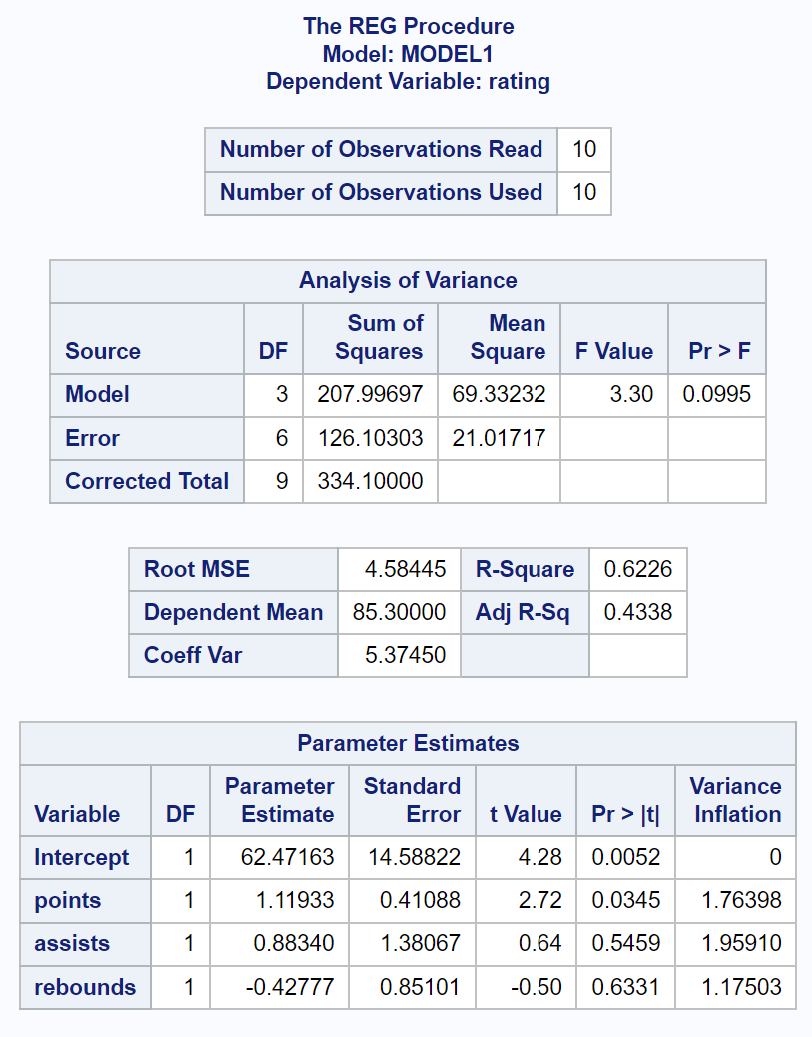Screen dimensions: 812x1037
Task: Click the 'Parameter Estimate' column header
Action: (280, 800)
